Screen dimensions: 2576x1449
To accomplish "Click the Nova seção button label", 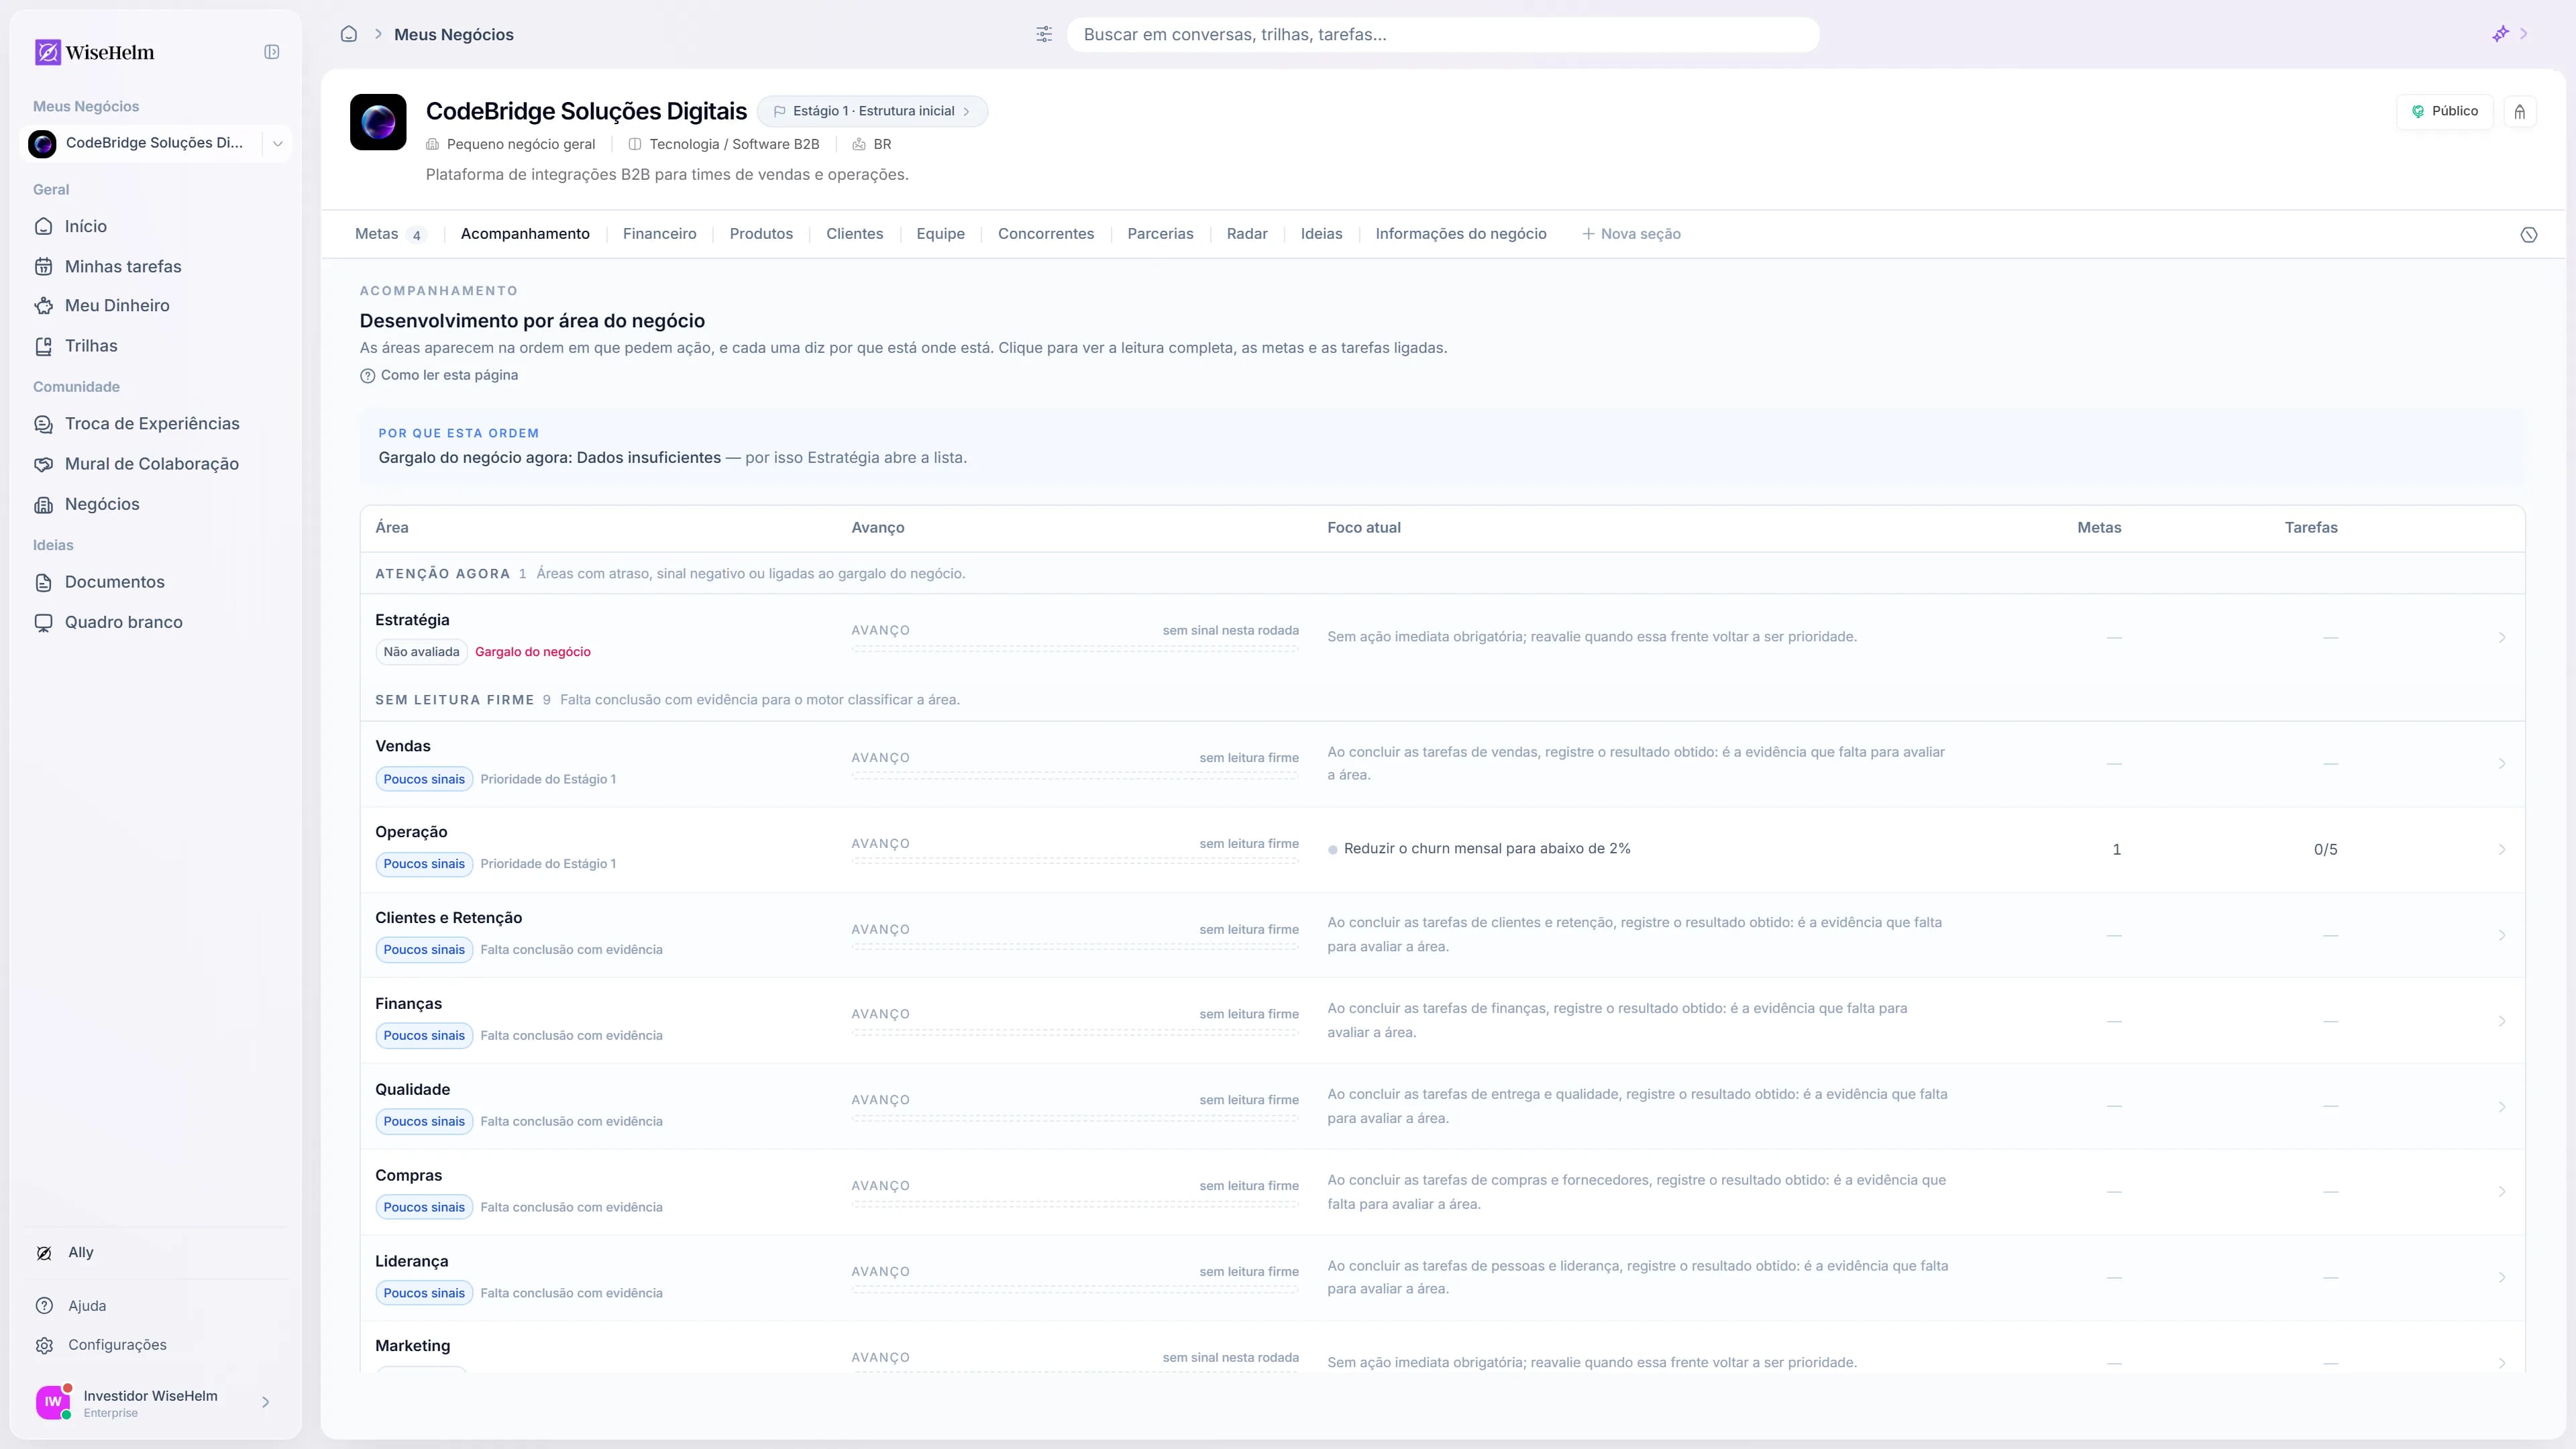I will pos(1640,234).
